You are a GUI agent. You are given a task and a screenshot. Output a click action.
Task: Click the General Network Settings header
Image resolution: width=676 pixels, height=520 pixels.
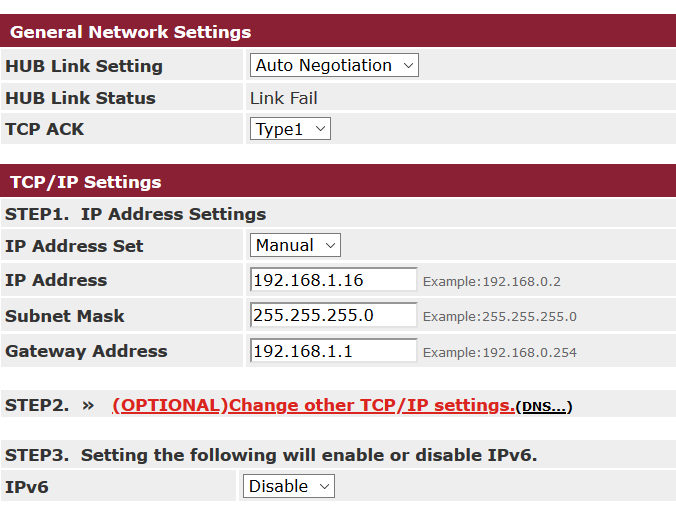tap(130, 32)
